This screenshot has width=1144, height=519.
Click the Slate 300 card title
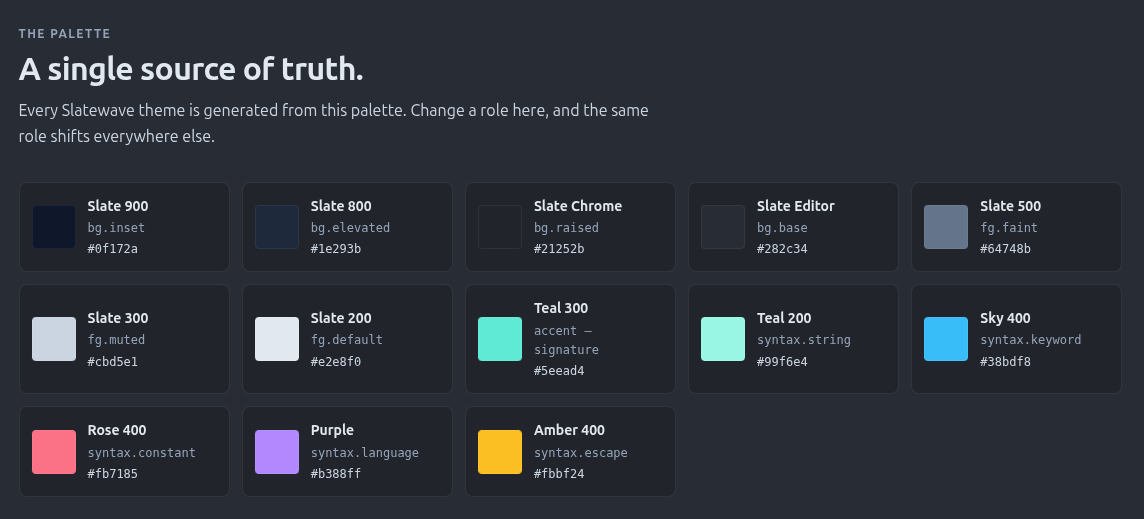(x=117, y=318)
